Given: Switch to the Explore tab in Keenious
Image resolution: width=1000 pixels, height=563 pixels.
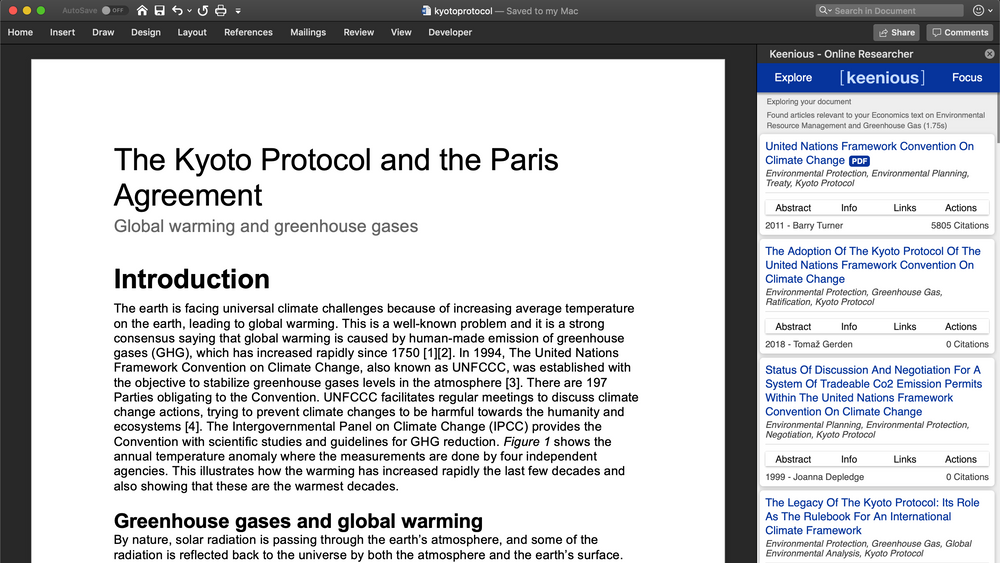Looking at the screenshot, I should 793,78.
